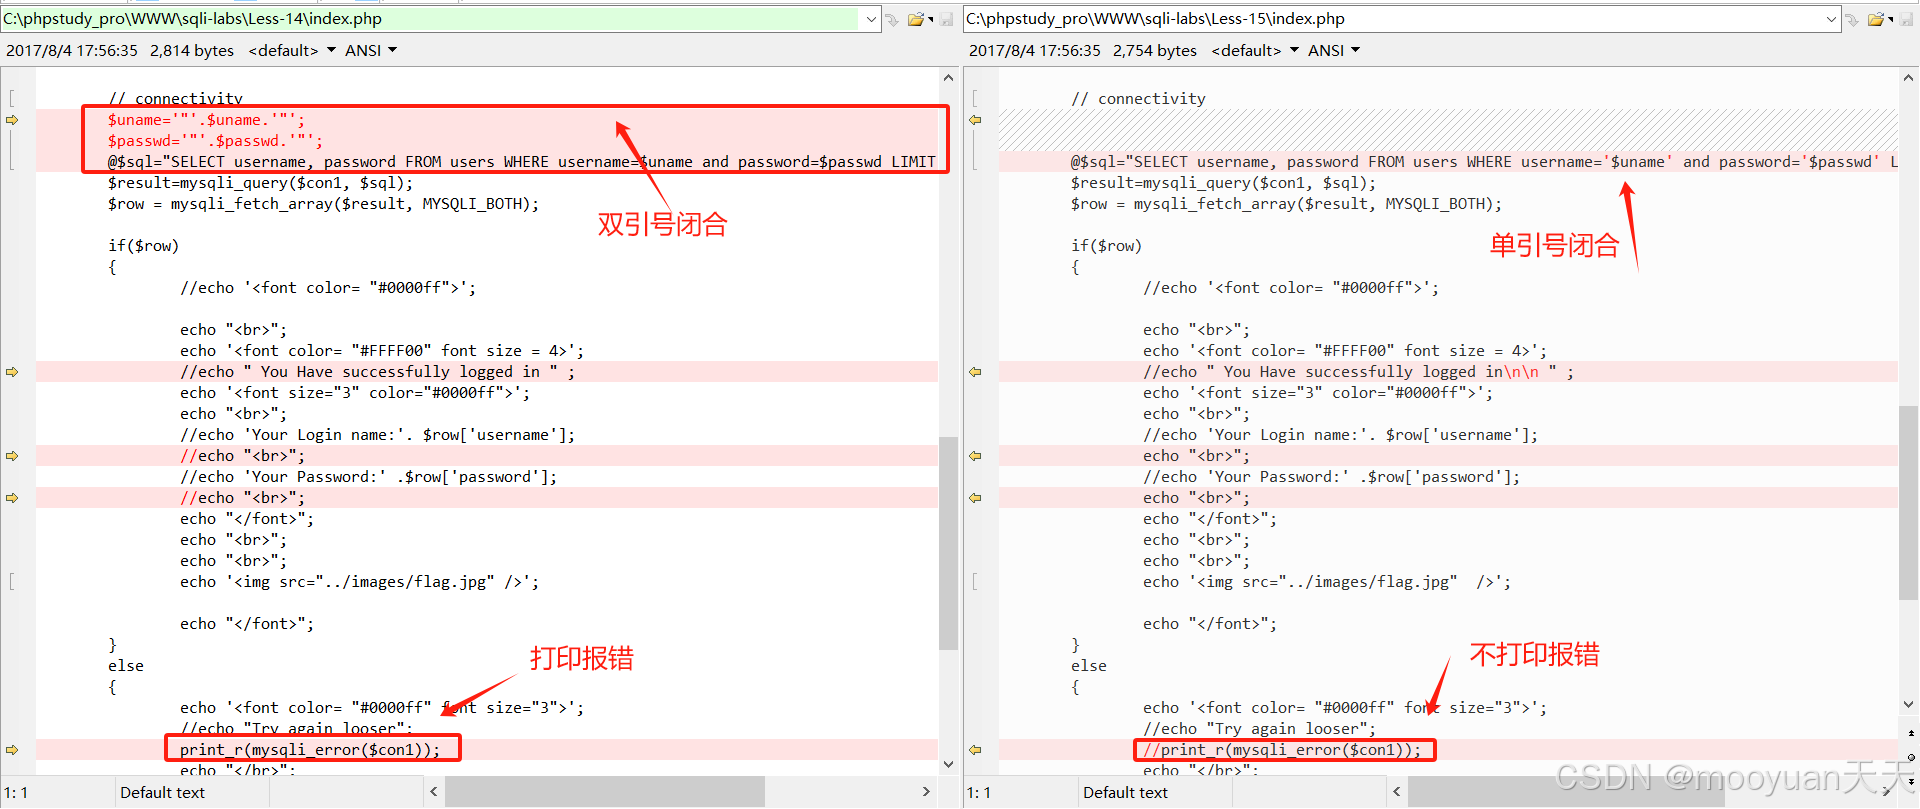The image size is (1920, 809).
Task: Open the small arrow beside left open-folder icon
Action: click(x=930, y=19)
